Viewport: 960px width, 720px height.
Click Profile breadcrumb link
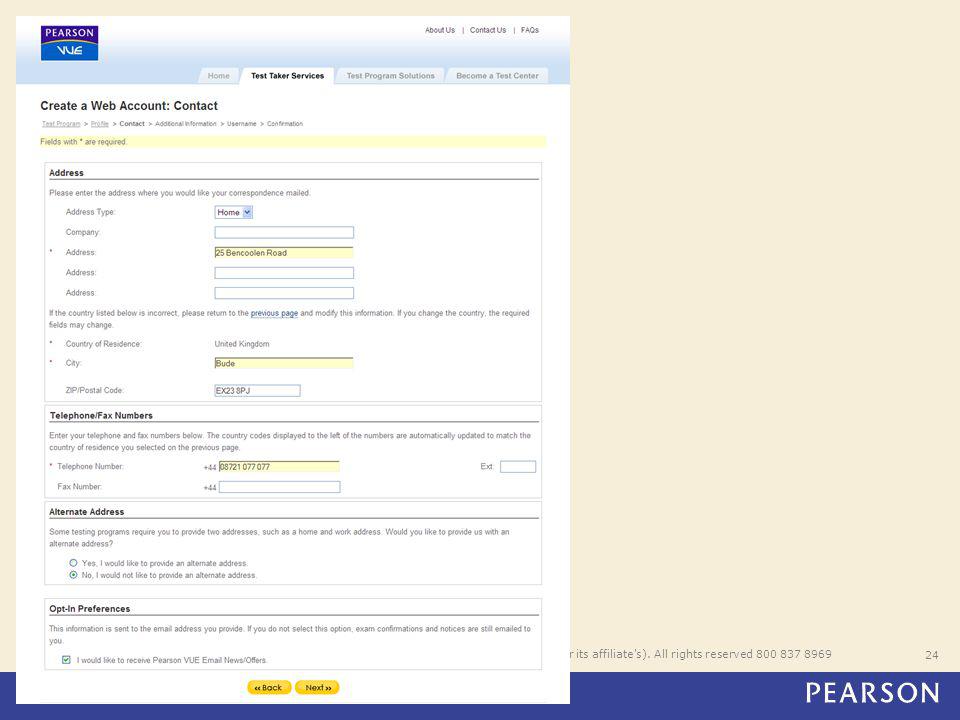(x=100, y=124)
